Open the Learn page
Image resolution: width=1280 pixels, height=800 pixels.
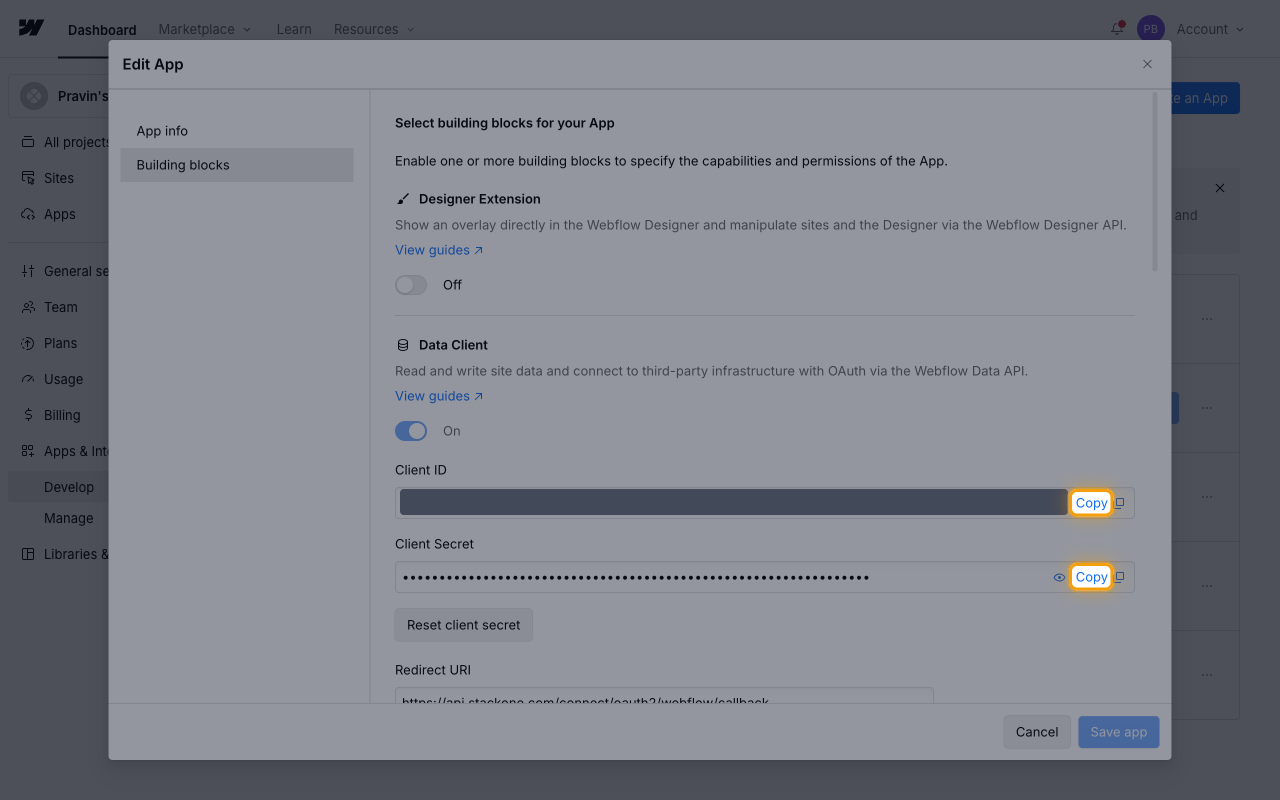click(294, 29)
